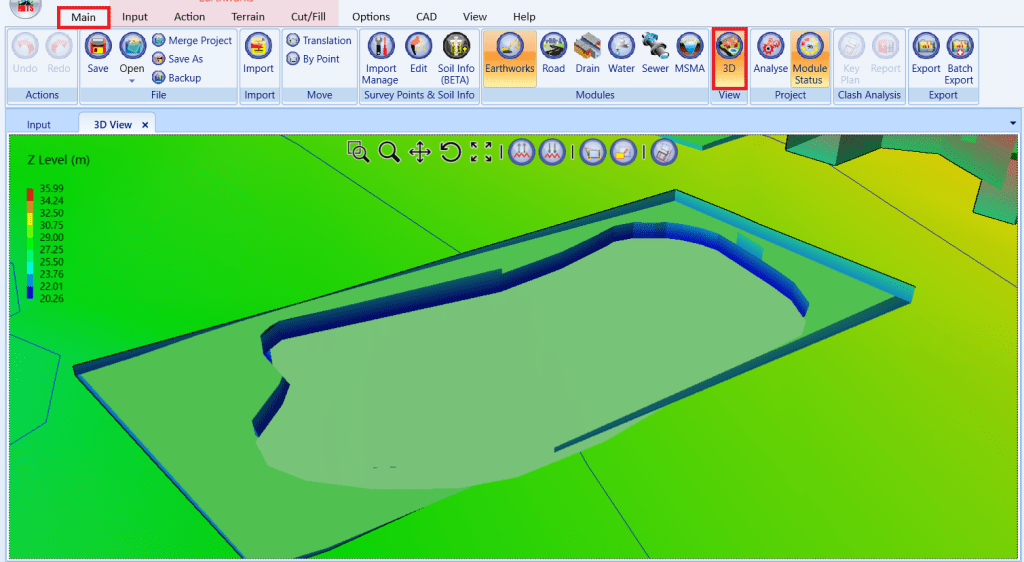Select the Drain module
This screenshot has width=1024, height=562.
[587, 54]
